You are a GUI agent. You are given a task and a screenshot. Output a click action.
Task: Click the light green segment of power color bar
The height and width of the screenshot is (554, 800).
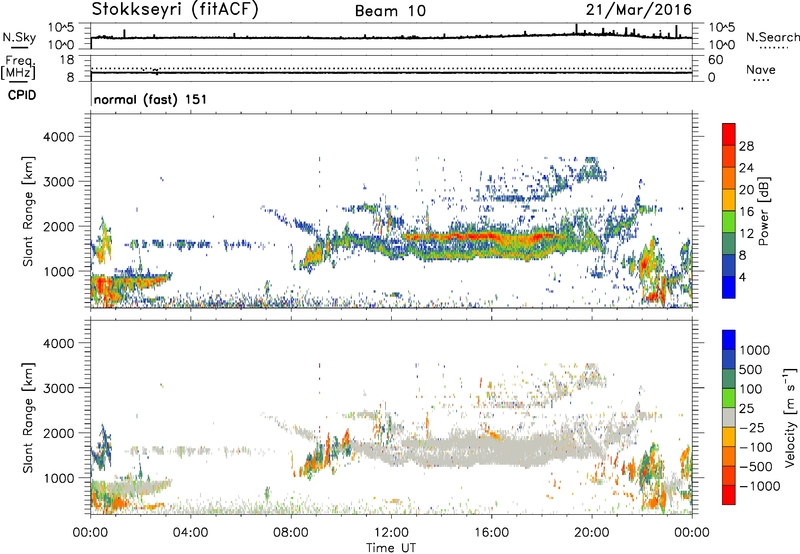(729, 221)
